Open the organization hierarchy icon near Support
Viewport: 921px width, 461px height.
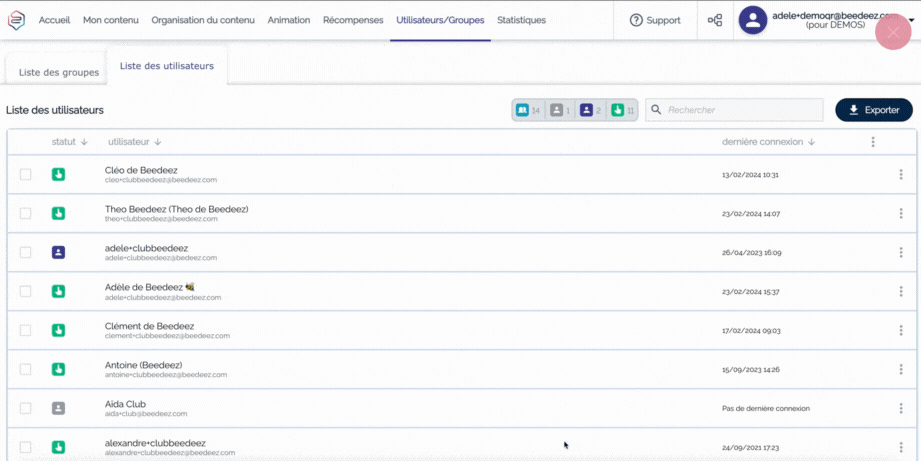click(x=715, y=20)
